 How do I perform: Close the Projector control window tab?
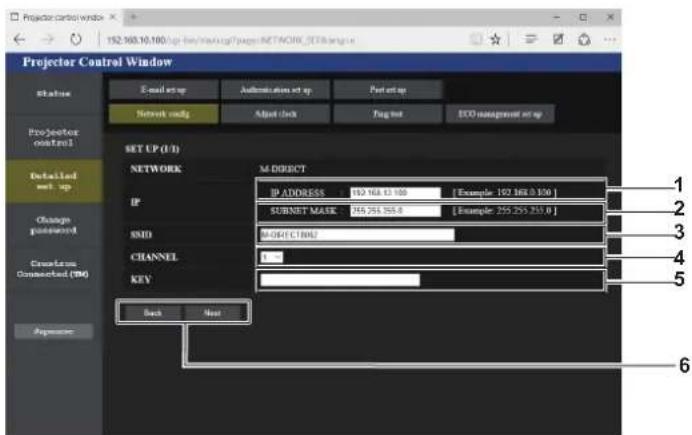point(113,17)
